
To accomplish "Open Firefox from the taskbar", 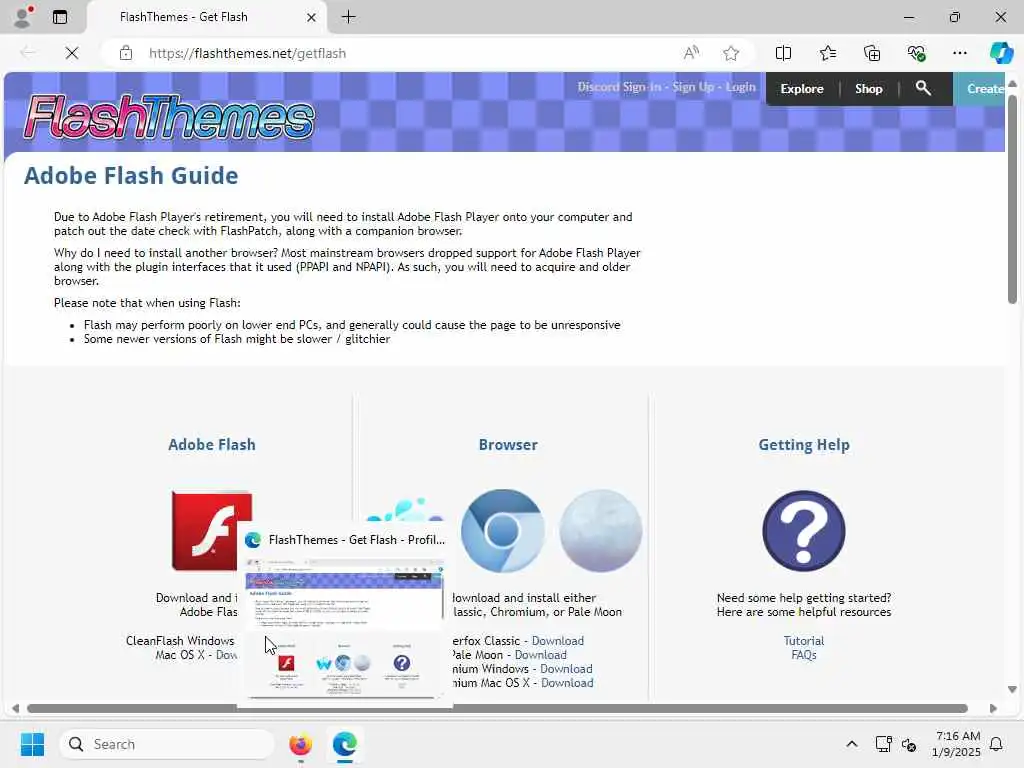I will 300,744.
